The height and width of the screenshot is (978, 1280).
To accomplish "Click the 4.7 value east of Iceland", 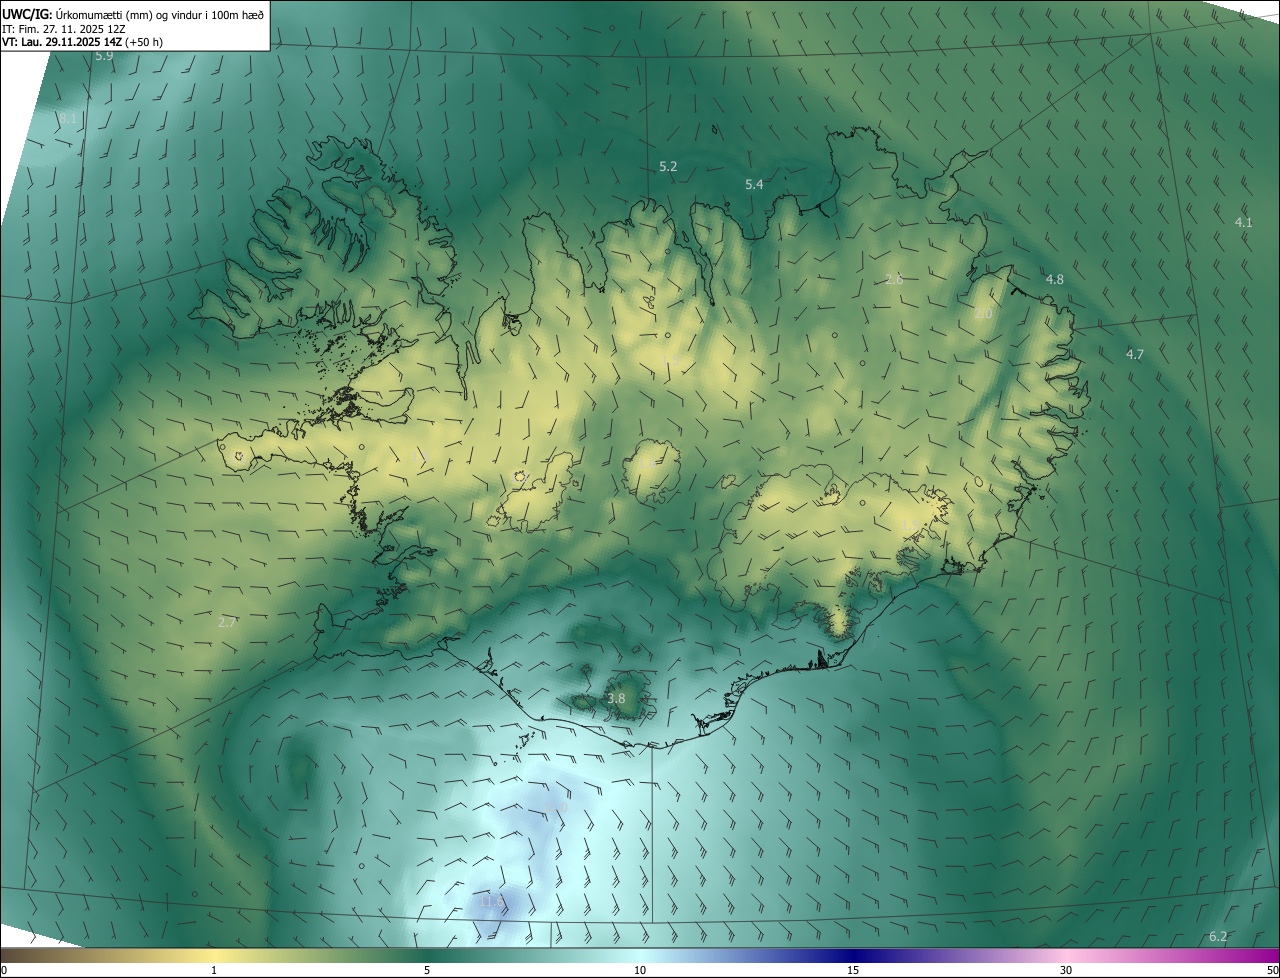I will (x=1134, y=354).
